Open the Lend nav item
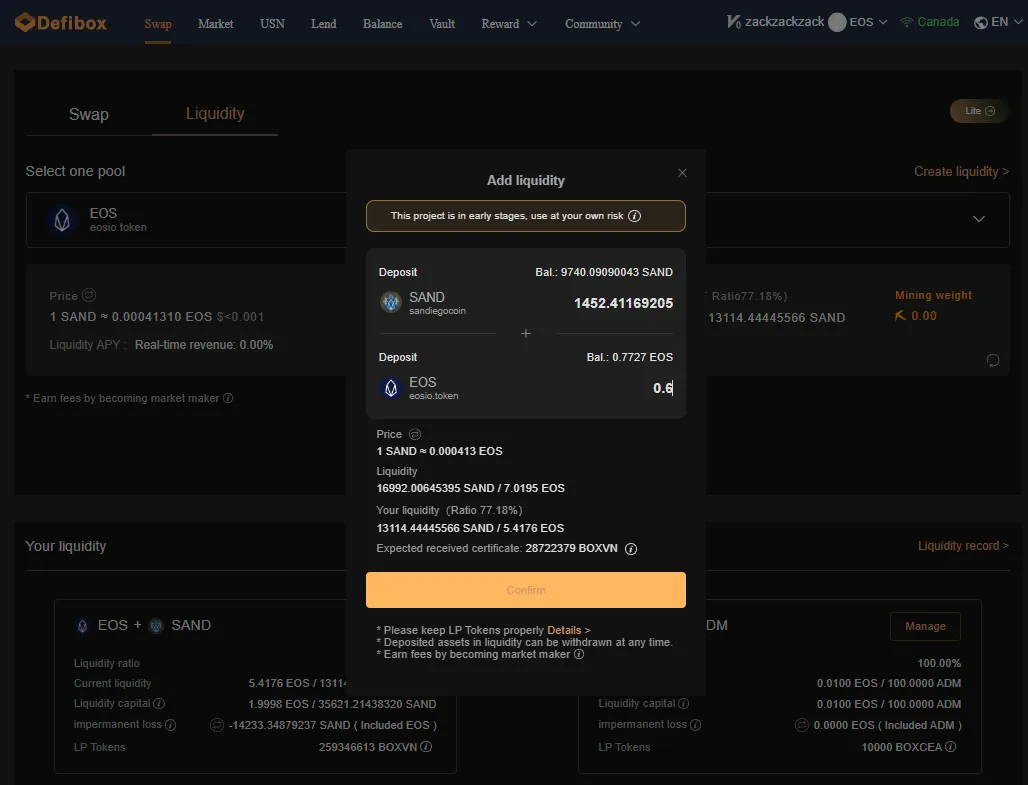The height and width of the screenshot is (785, 1028). [324, 24]
